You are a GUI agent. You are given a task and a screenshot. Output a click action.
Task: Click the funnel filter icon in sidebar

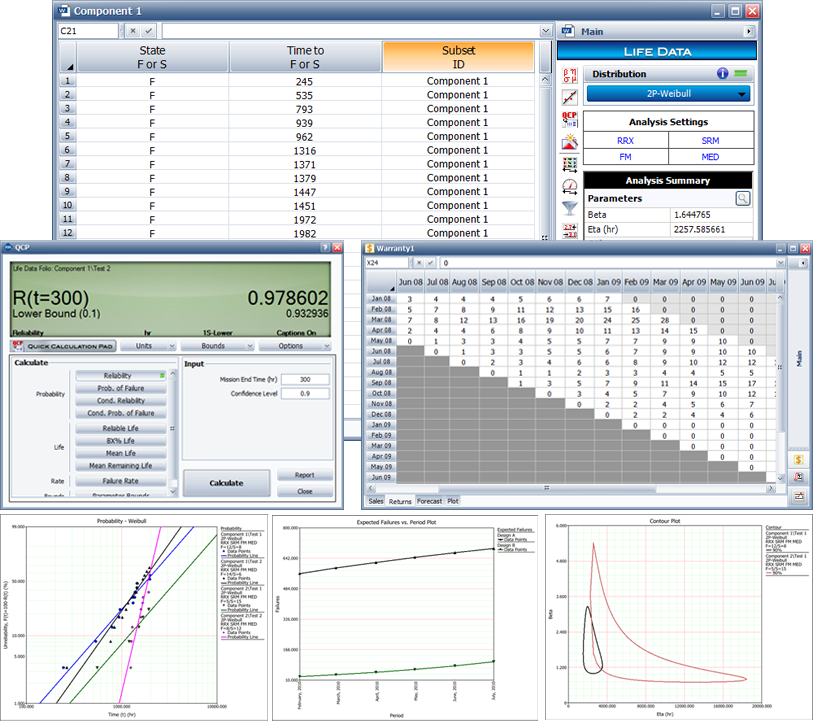pos(570,208)
